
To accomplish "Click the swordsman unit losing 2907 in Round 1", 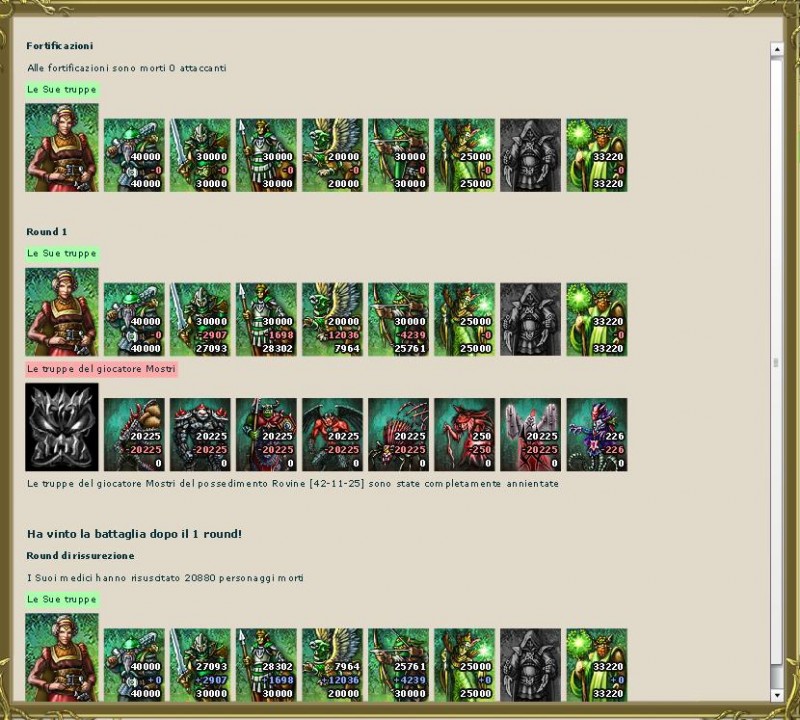I will click(x=200, y=319).
